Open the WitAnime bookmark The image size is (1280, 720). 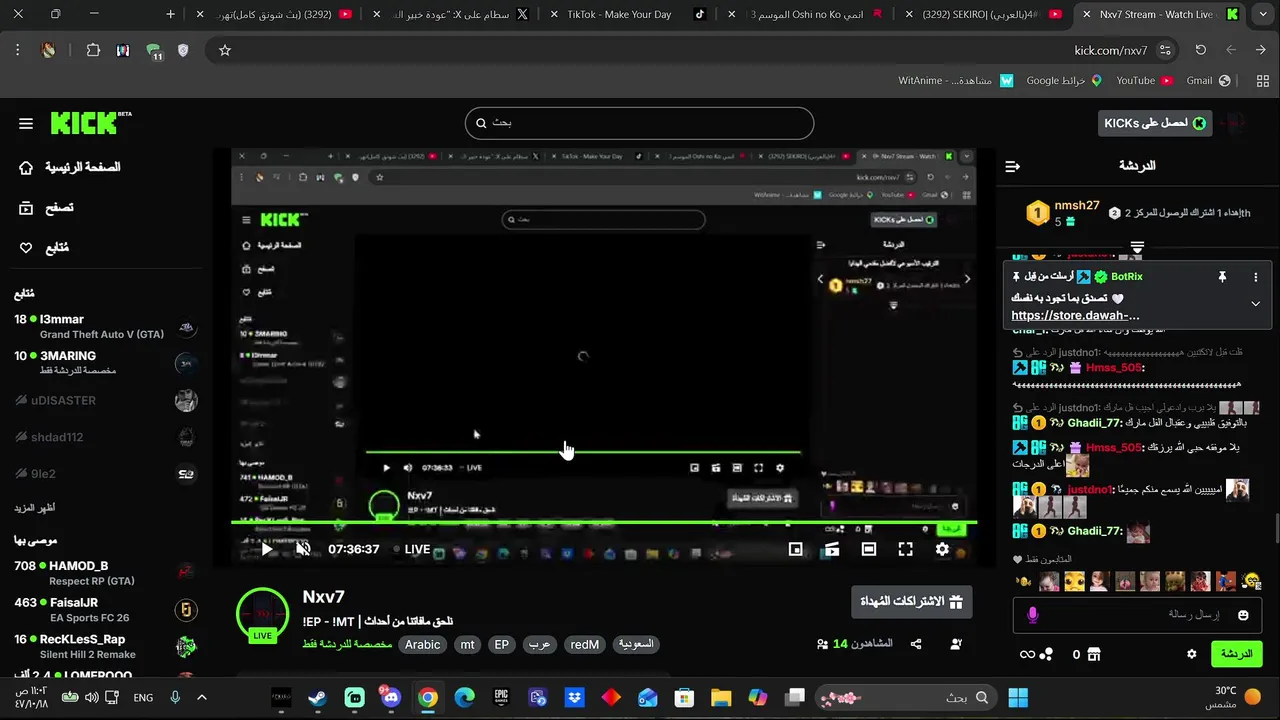coord(956,80)
